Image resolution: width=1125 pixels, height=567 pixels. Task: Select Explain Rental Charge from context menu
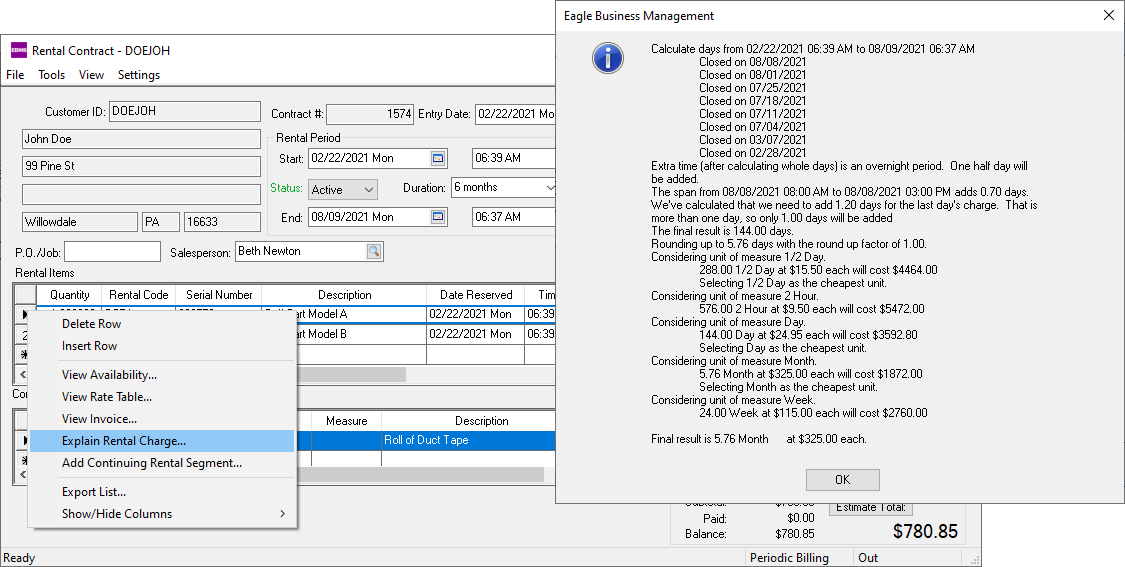[124, 441]
